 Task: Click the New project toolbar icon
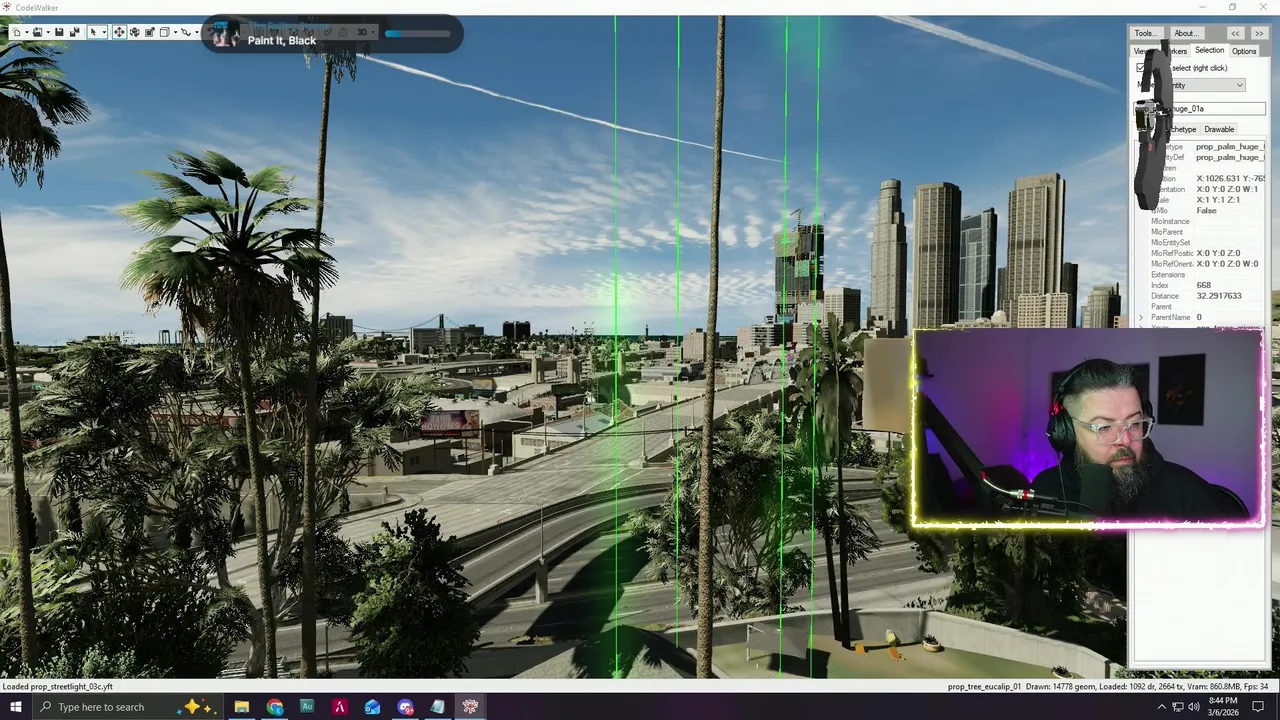point(16,32)
